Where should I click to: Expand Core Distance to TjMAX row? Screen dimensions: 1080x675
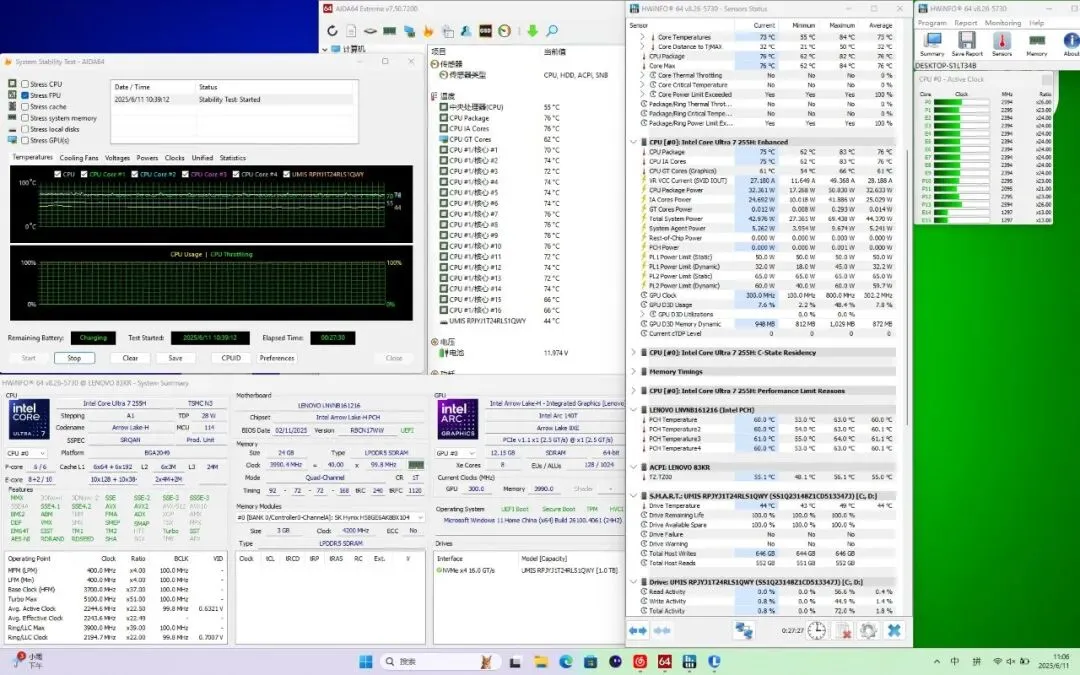(x=642, y=47)
